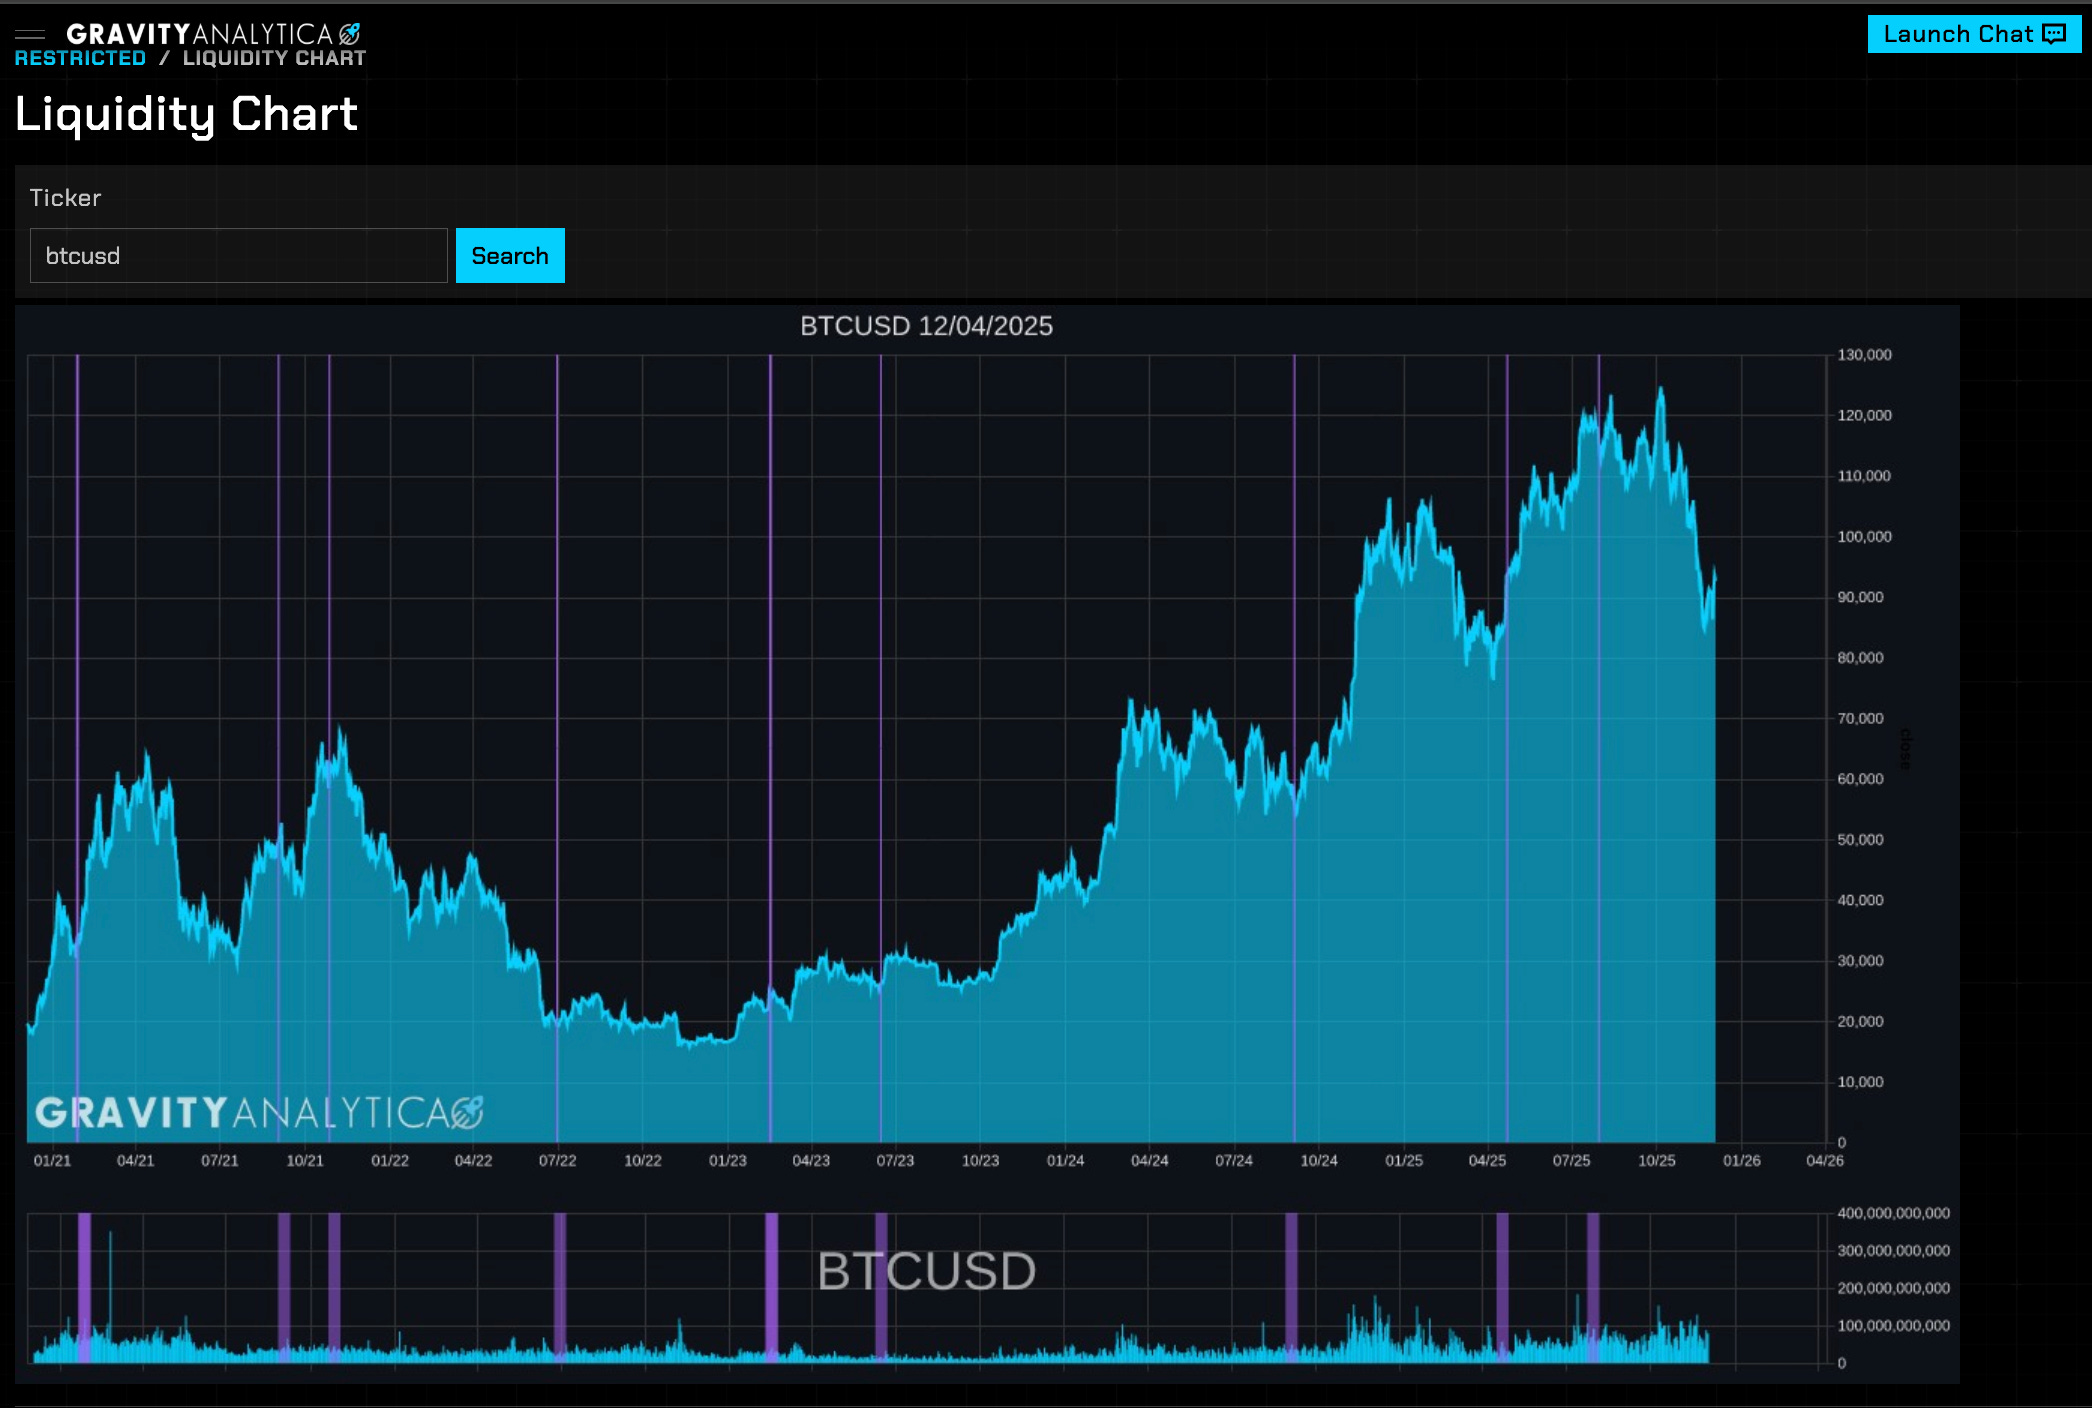The width and height of the screenshot is (2092, 1408).
Task: Click the 100,000 price axis label
Action: click(x=1864, y=537)
